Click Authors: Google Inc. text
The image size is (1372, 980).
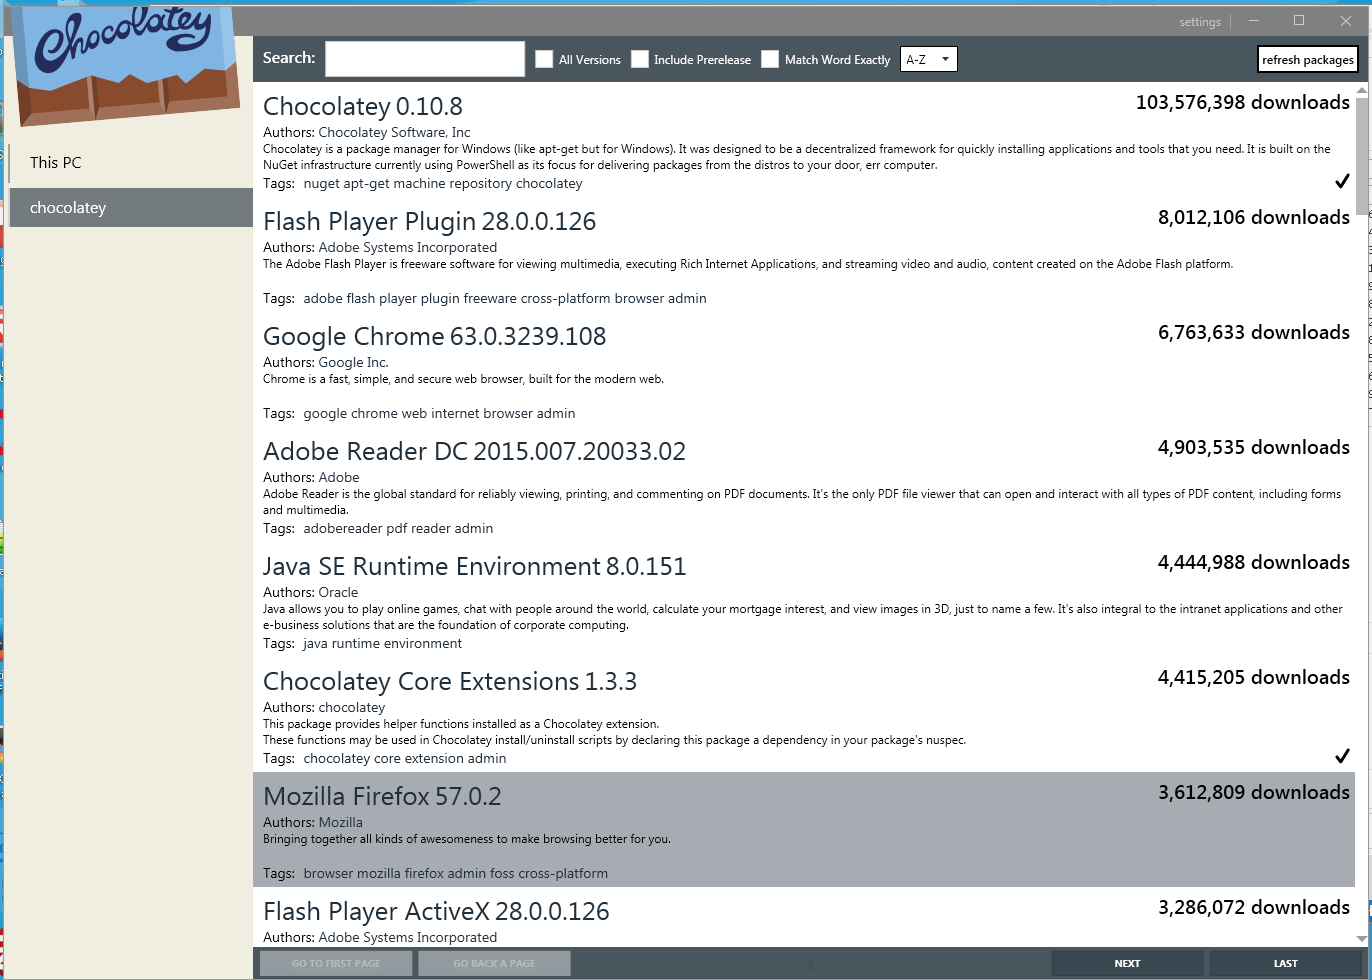pos(326,362)
